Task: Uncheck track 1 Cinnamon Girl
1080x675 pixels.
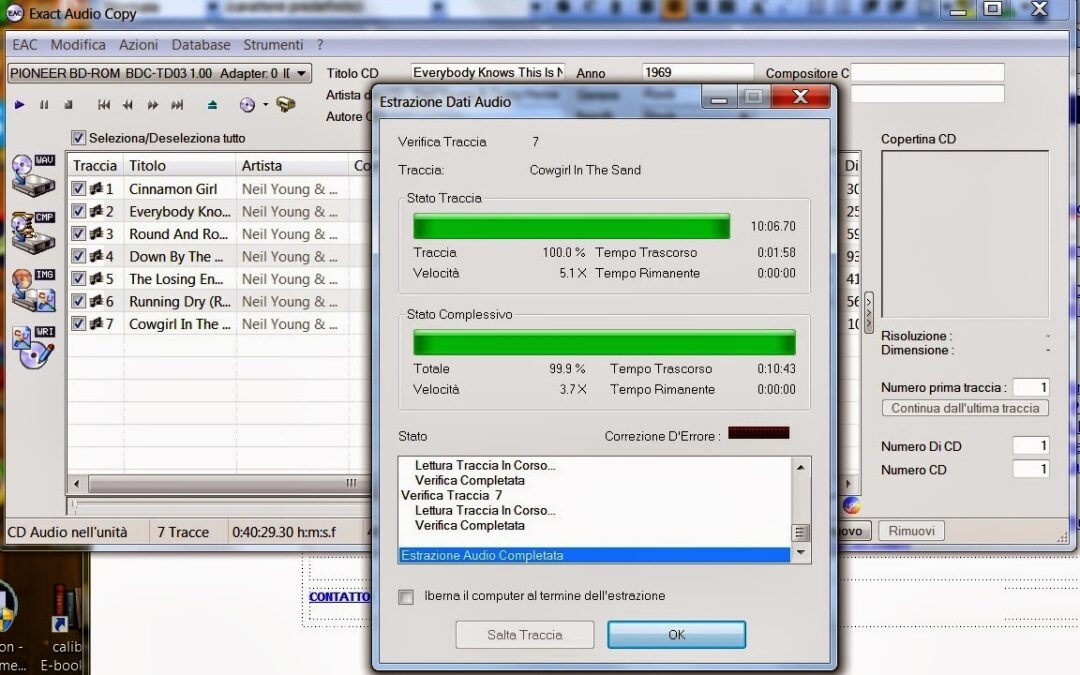Action: coord(78,188)
